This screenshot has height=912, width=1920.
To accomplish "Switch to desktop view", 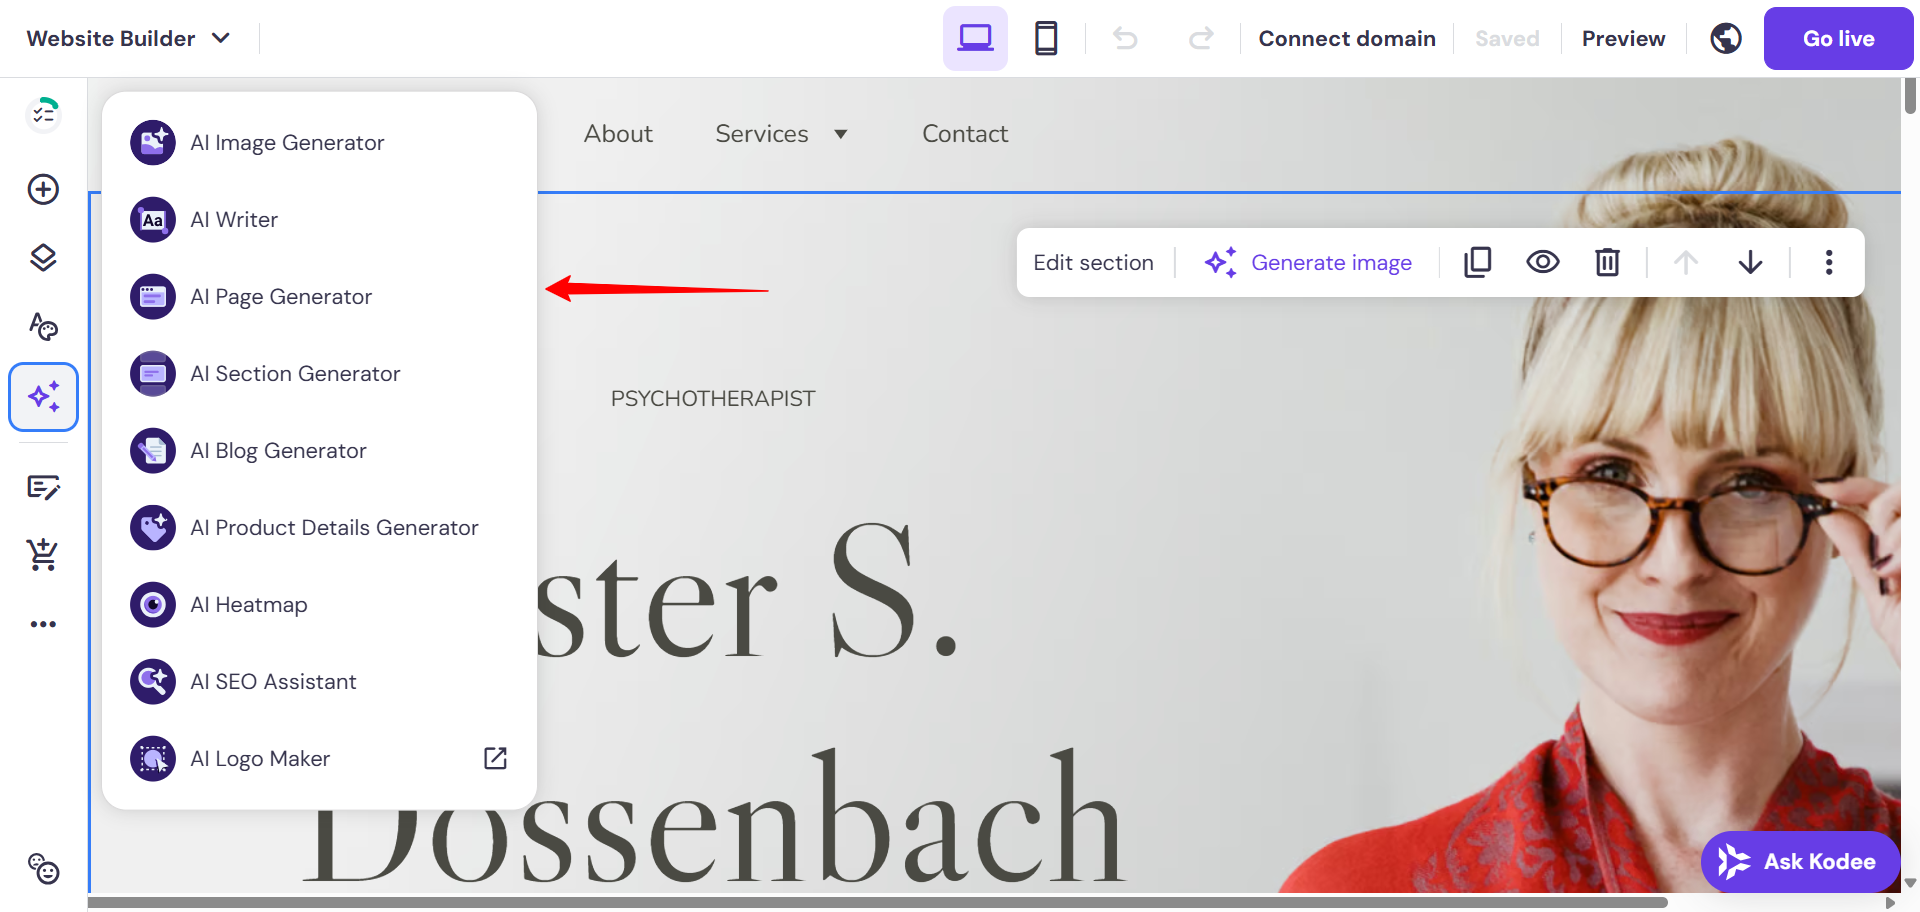I will point(975,38).
